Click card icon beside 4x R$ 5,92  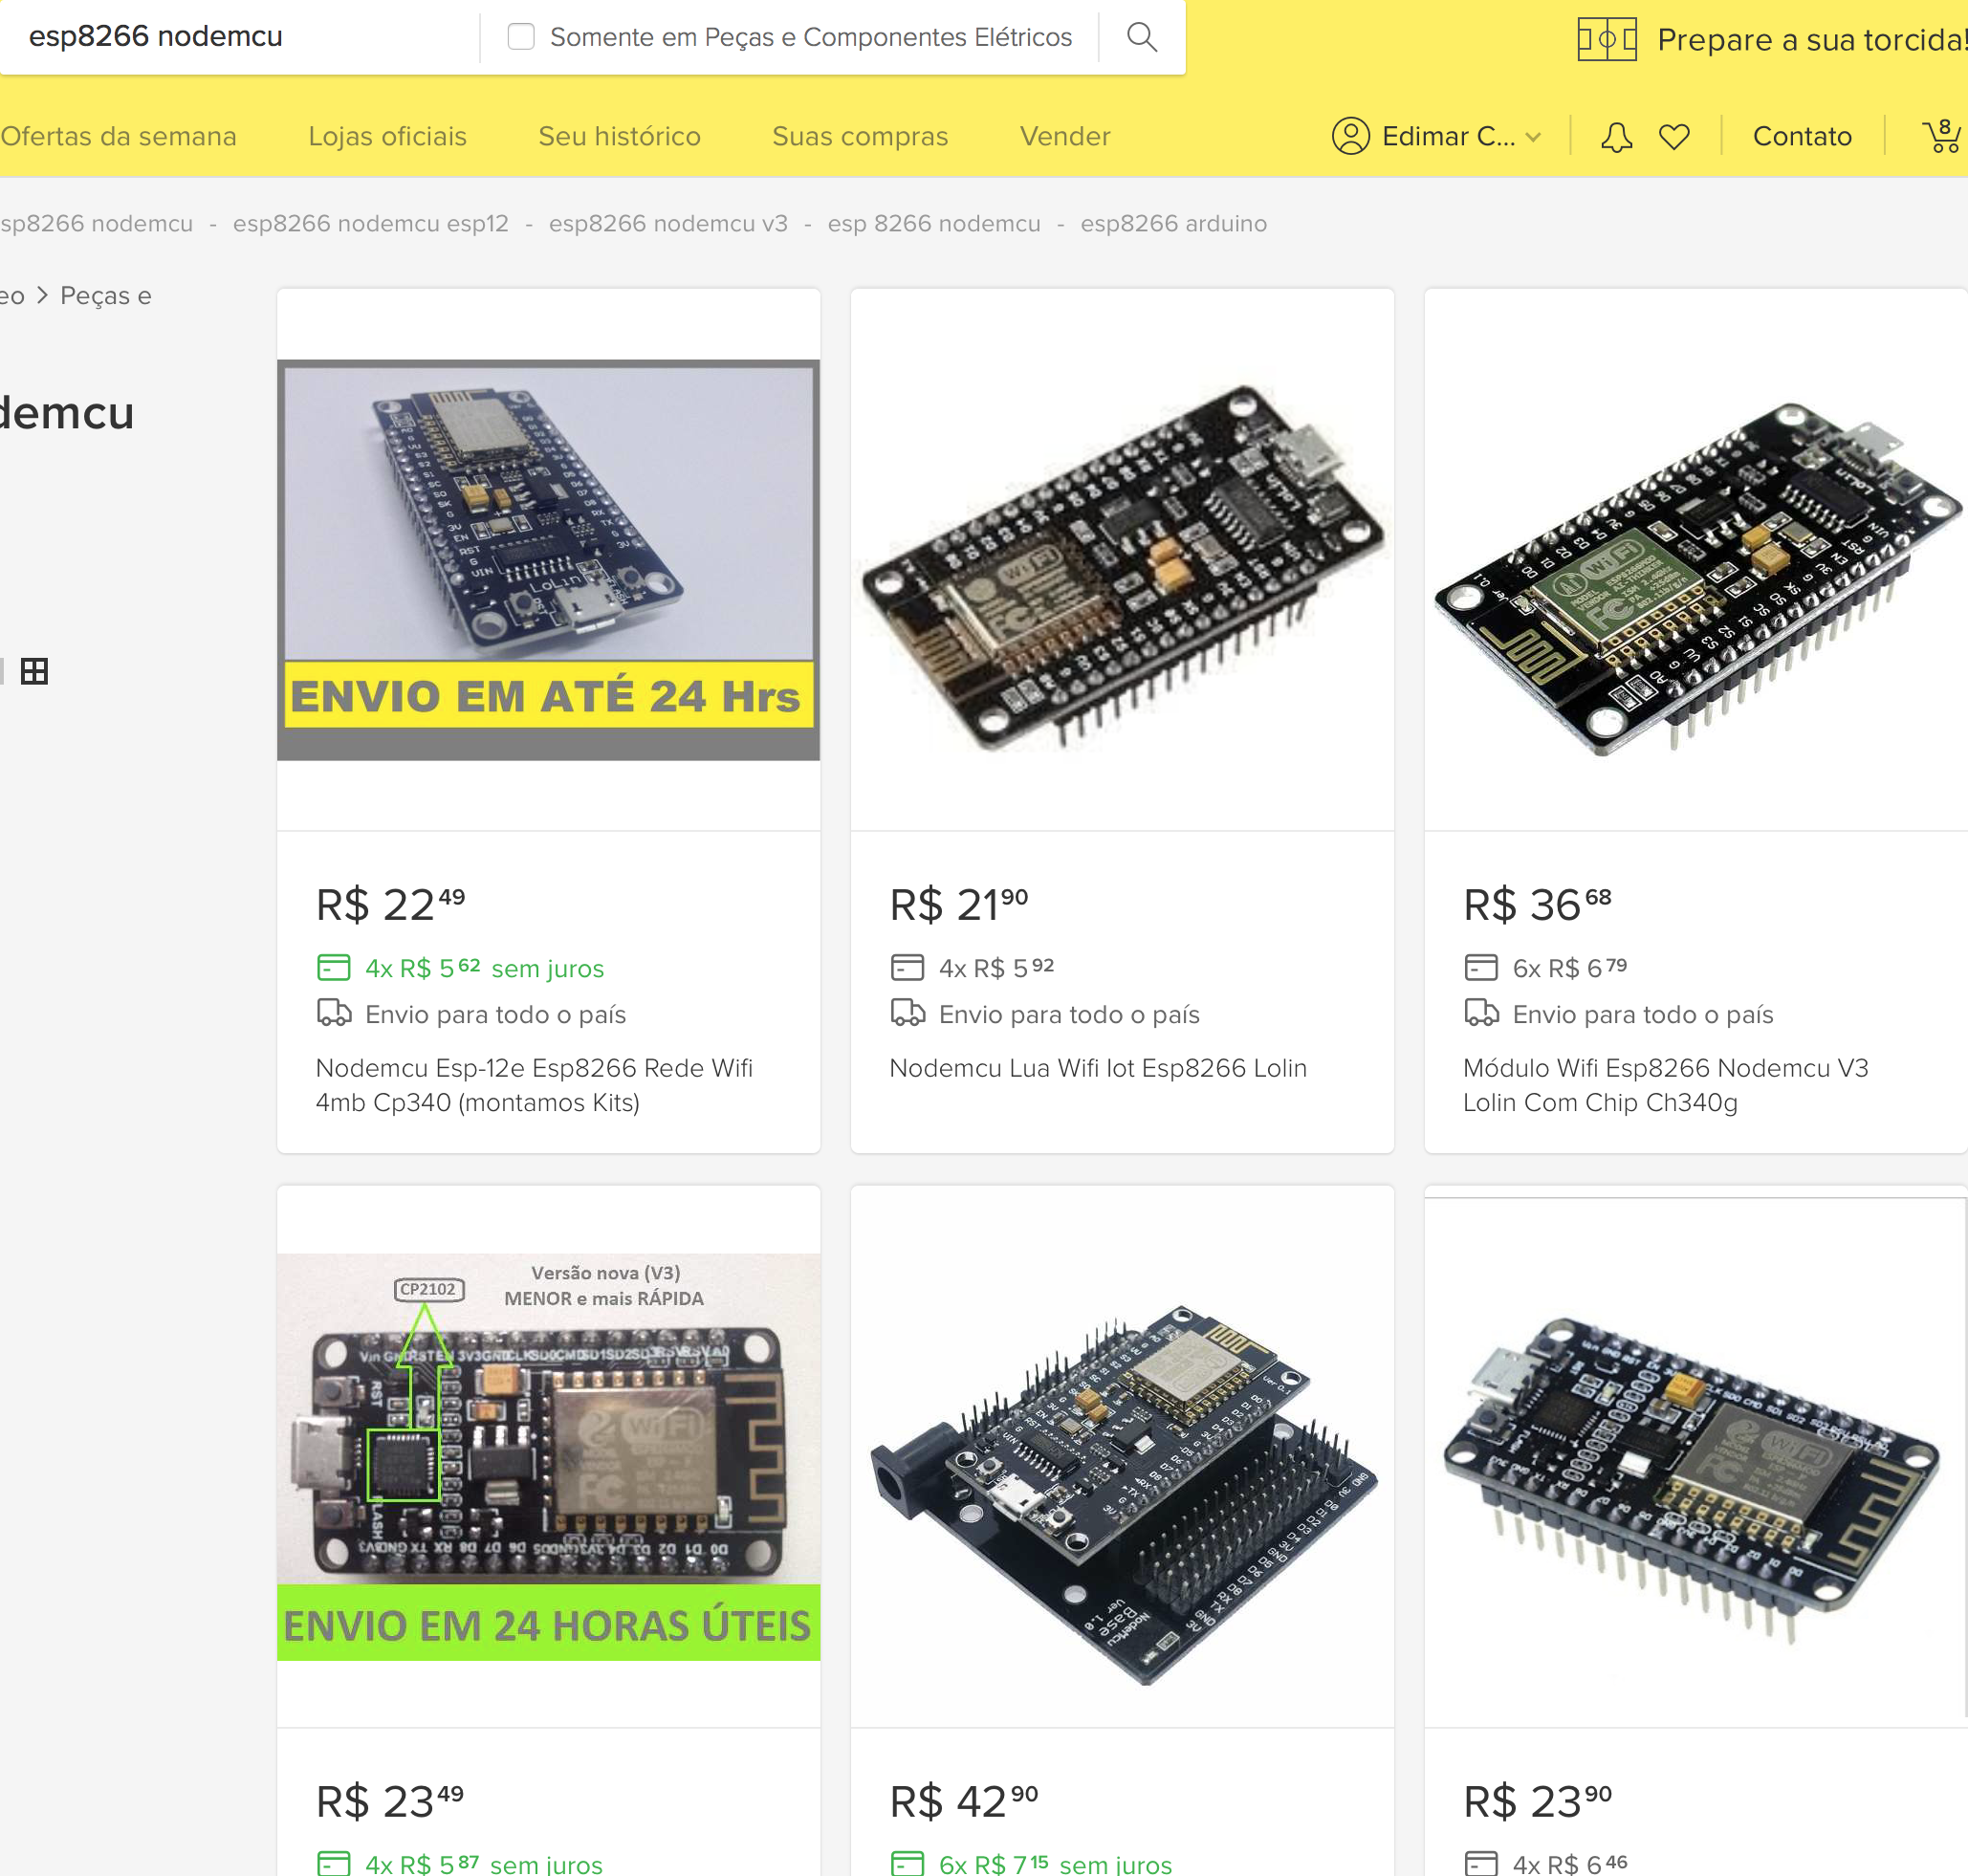click(x=907, y=968)
